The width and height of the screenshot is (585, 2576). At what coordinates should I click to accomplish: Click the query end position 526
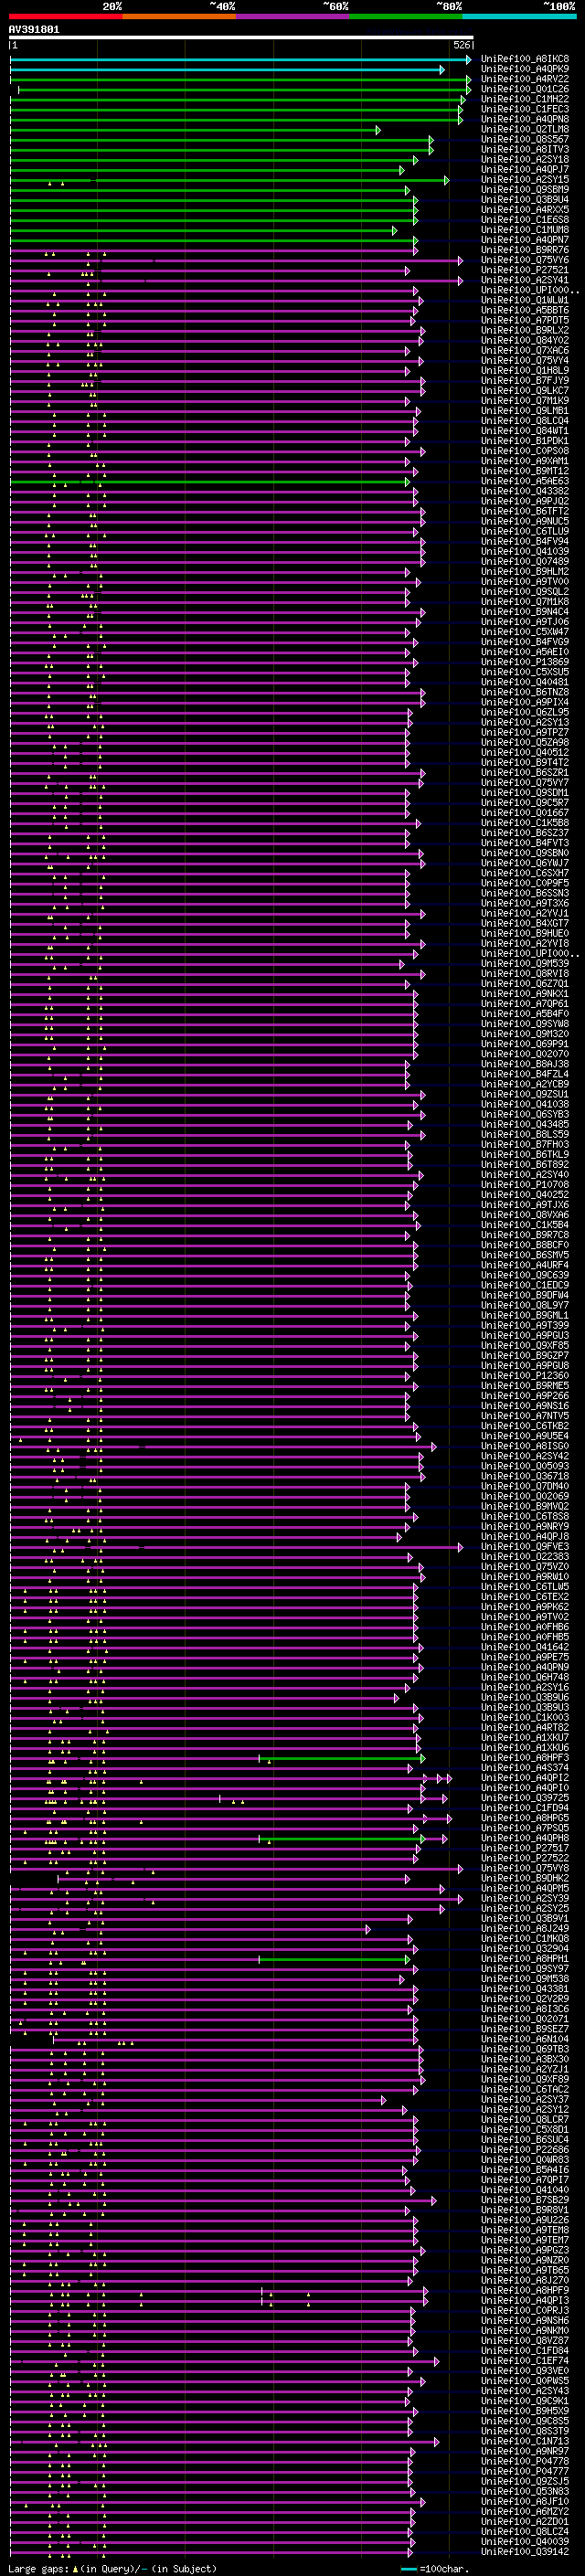point(462,45)
